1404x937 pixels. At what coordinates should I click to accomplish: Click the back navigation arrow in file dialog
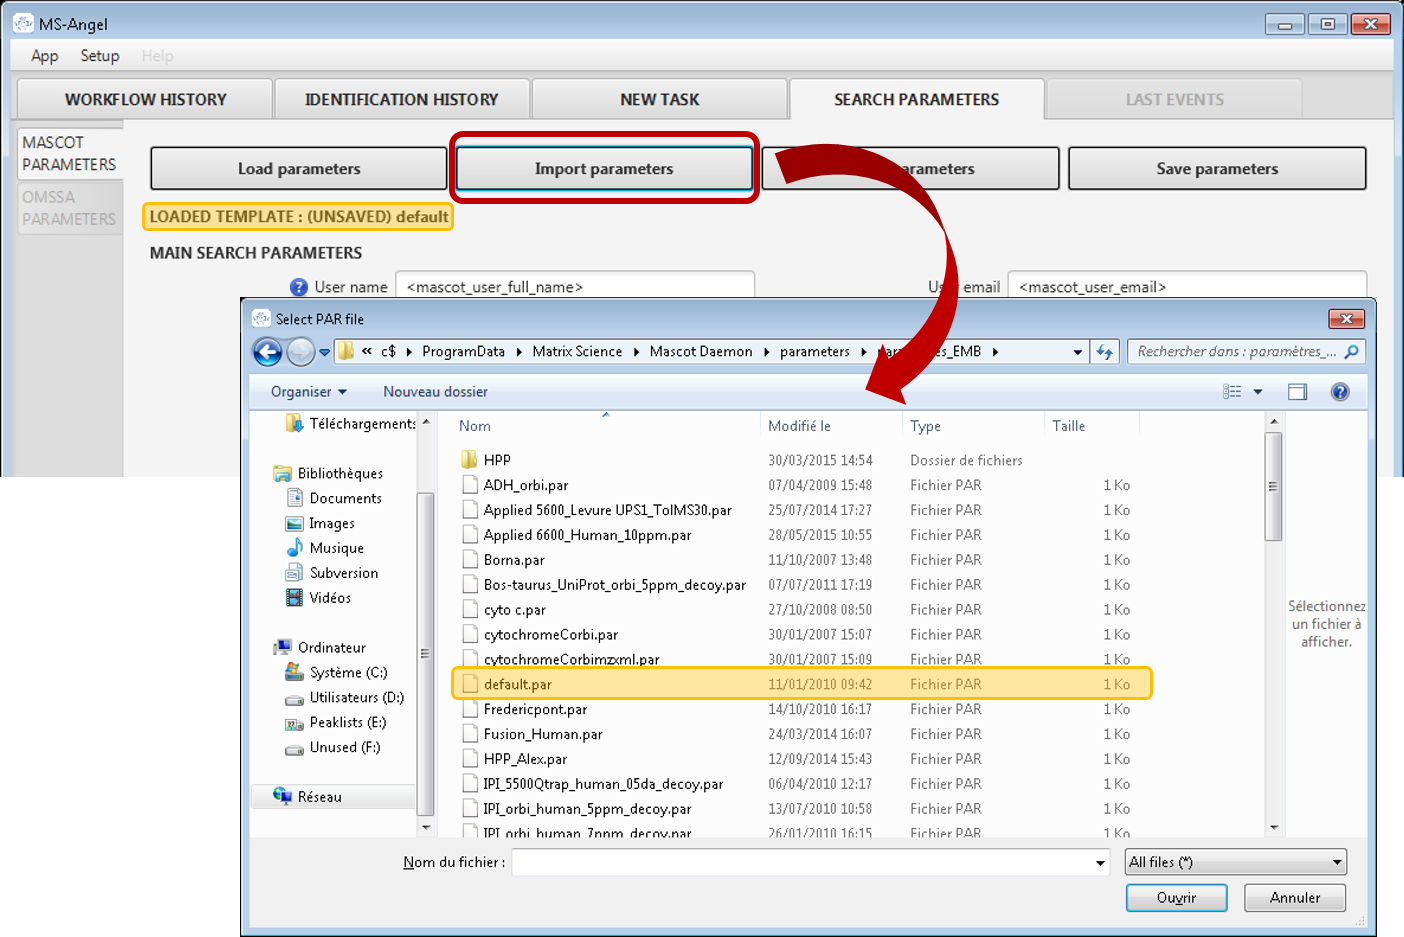click(267, 352)
